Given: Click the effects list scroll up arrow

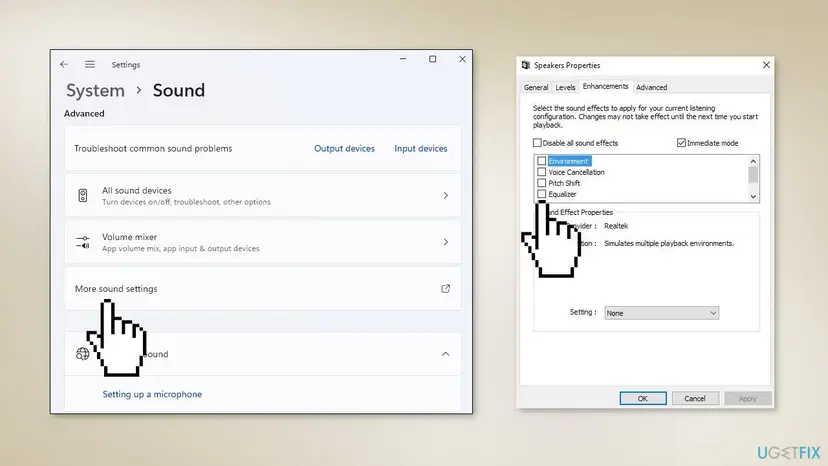Looking at the screenshot, I should [753, 161].
